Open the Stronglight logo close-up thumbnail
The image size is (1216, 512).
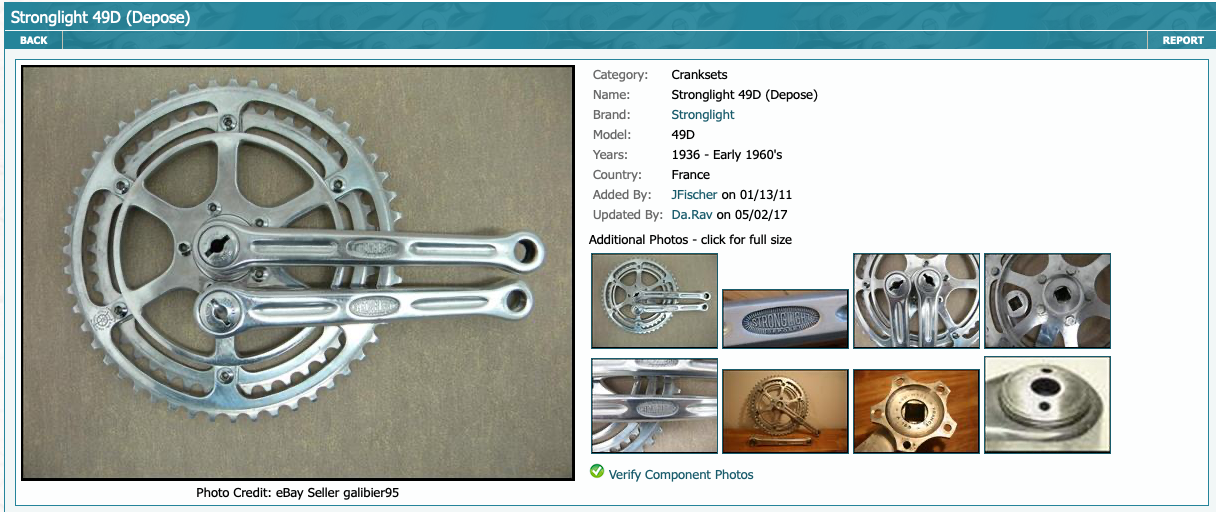(785, 319)
